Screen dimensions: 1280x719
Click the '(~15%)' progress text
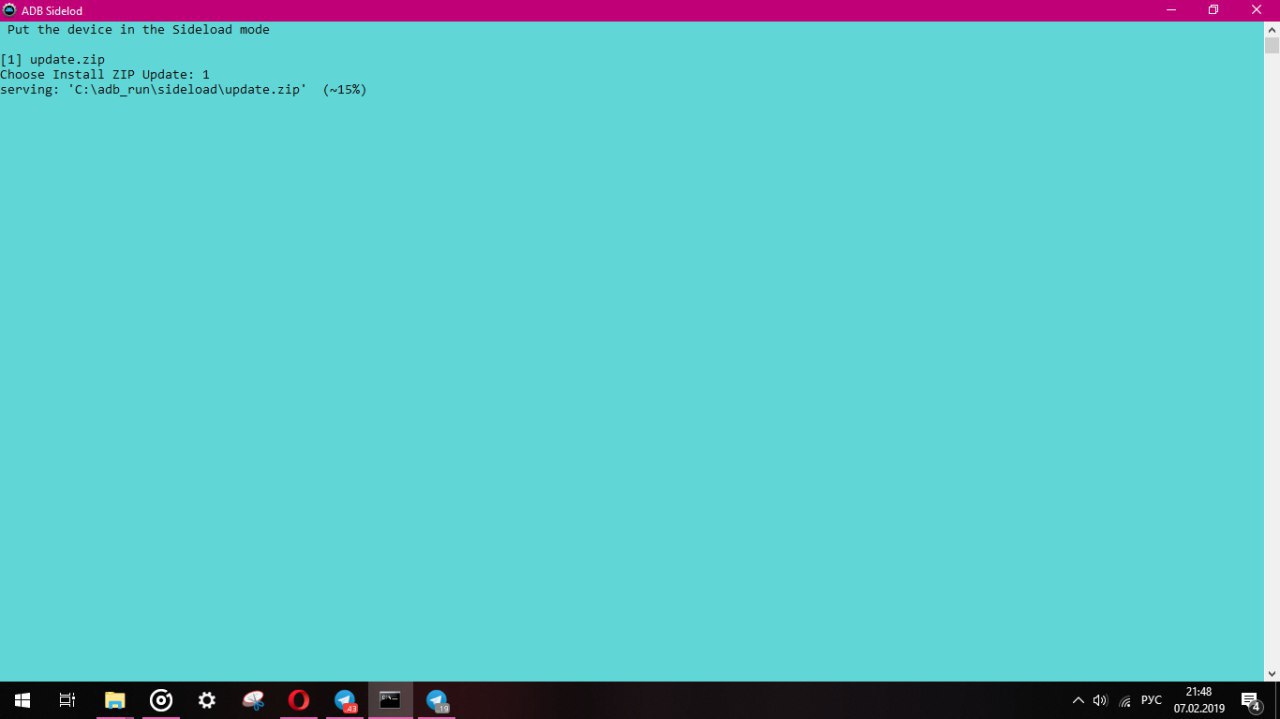(x=345, y=90)
